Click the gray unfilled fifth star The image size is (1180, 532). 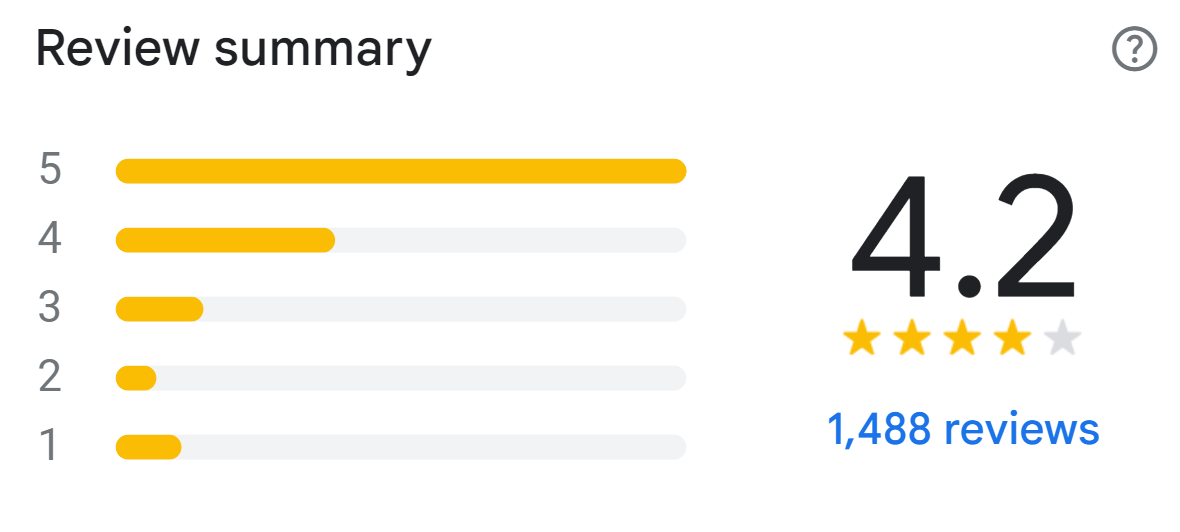pos(1062,339)
